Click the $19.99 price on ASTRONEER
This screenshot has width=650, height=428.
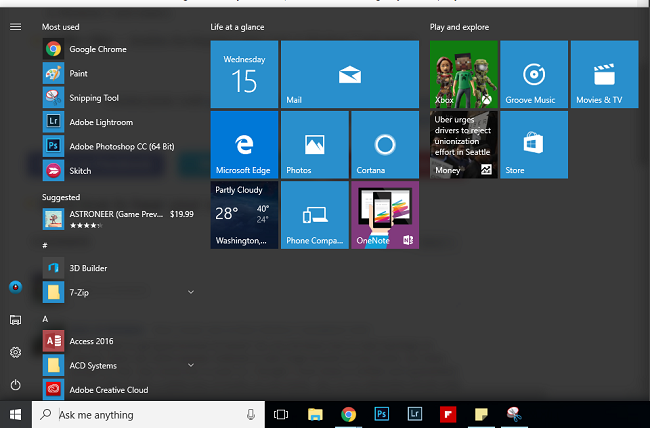pos(182,214)
